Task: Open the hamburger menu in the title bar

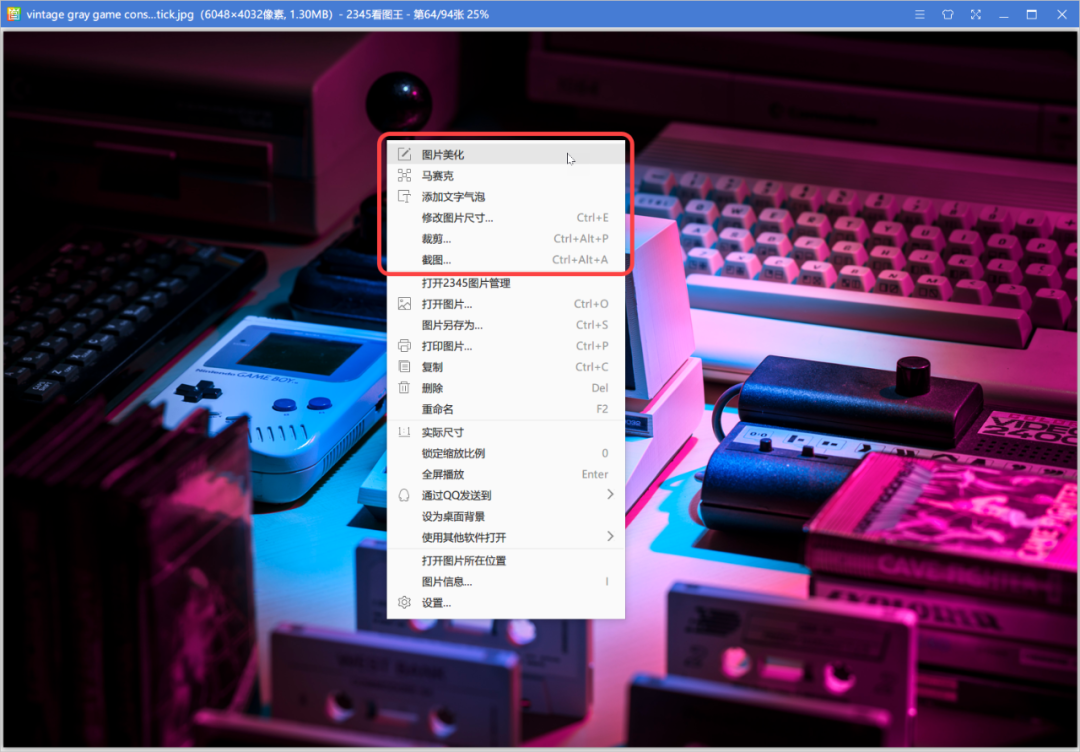Action: click(918, 14)
